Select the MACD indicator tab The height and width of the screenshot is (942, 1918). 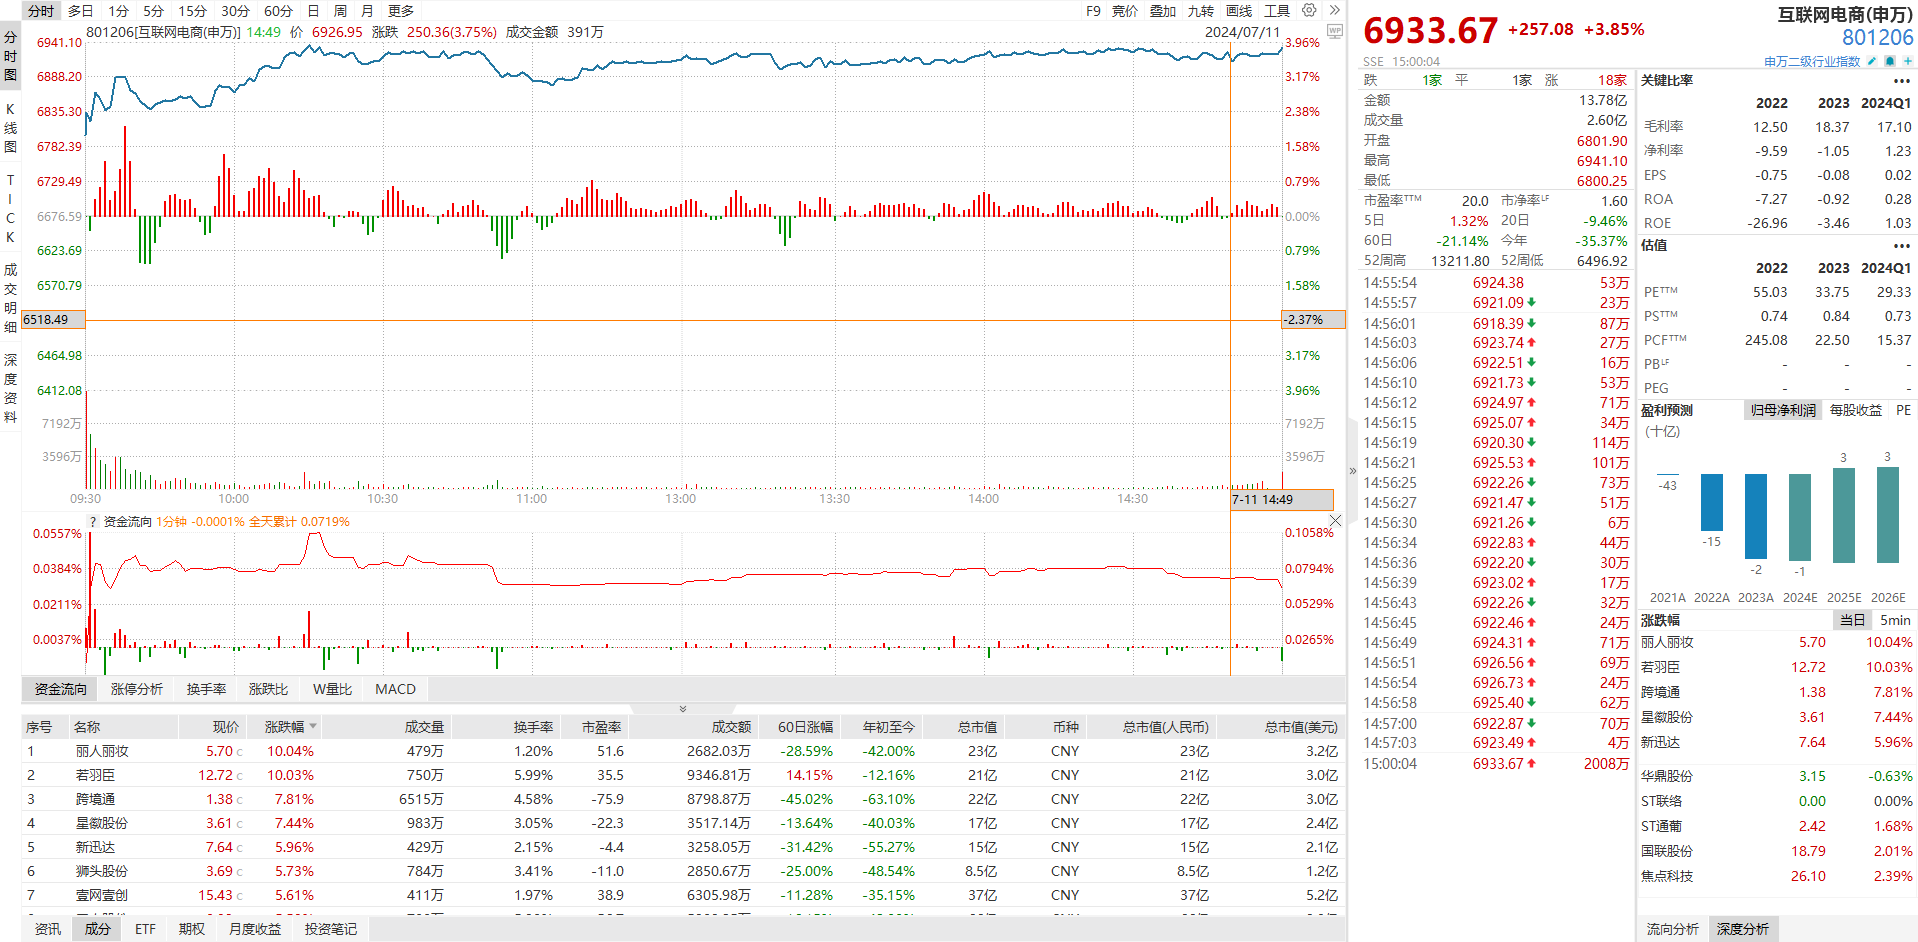tap(395, 689)
